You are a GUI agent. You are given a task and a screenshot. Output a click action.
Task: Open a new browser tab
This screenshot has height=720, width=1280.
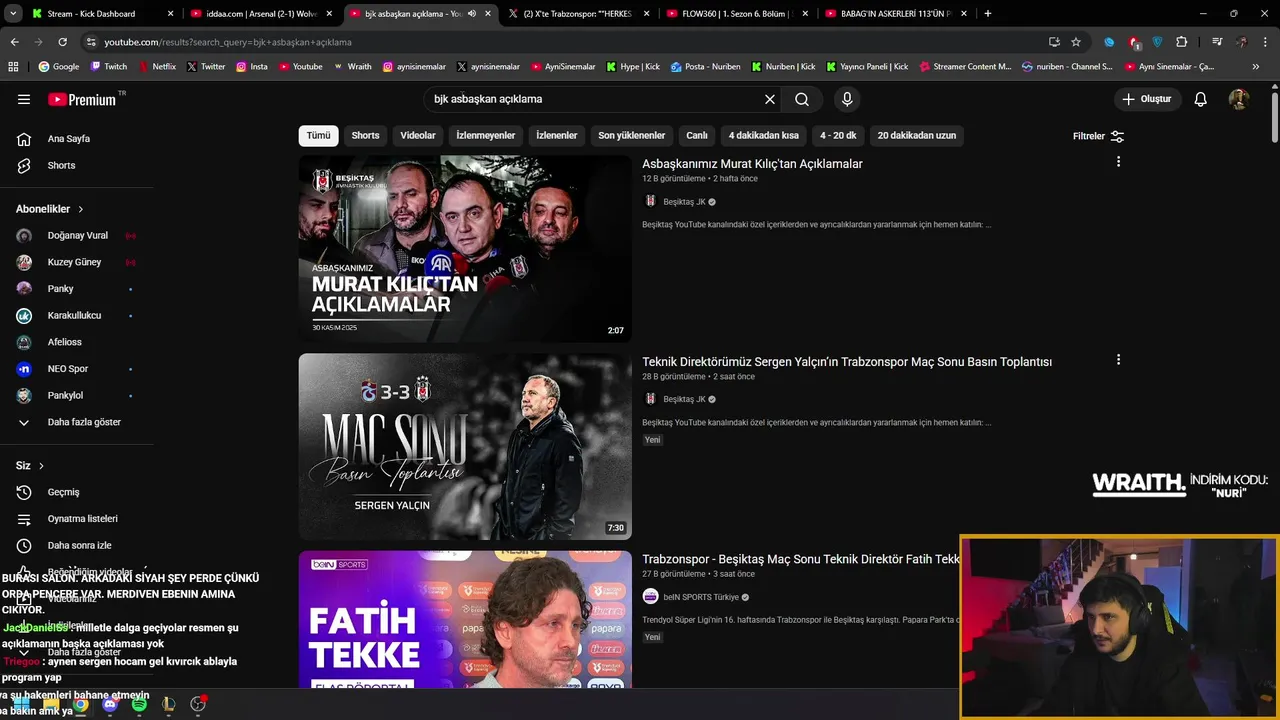click(988, 13)
